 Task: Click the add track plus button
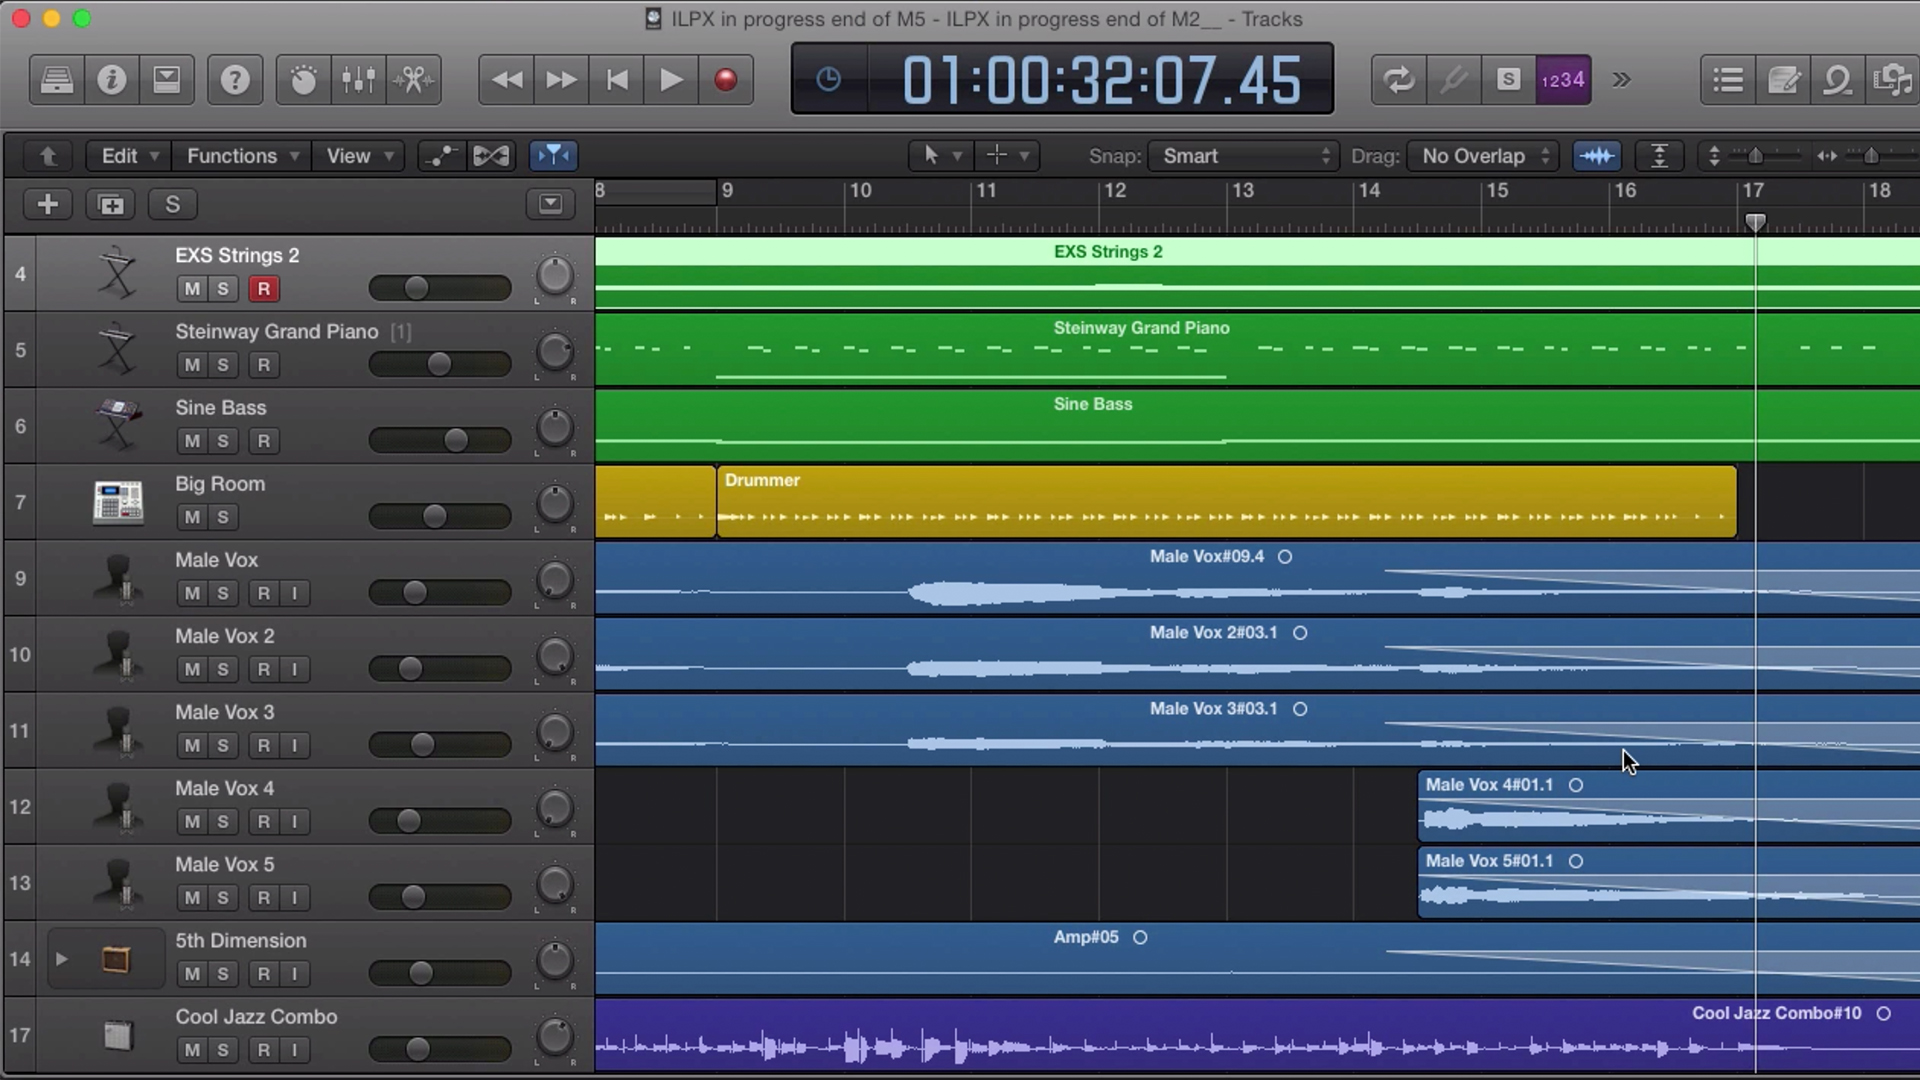tap(47, 205)
